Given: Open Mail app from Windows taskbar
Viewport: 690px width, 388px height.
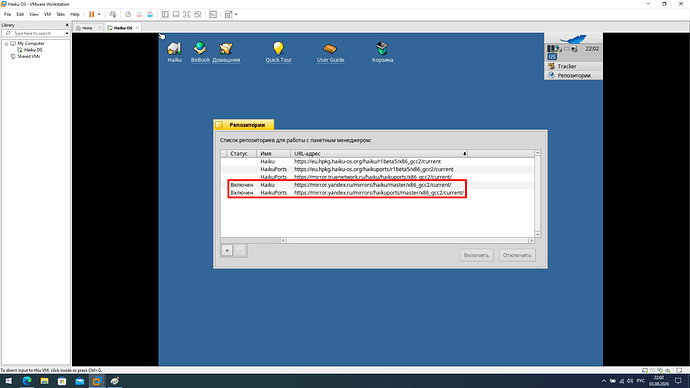Looking at the screenshot, I should coord(80,381).
